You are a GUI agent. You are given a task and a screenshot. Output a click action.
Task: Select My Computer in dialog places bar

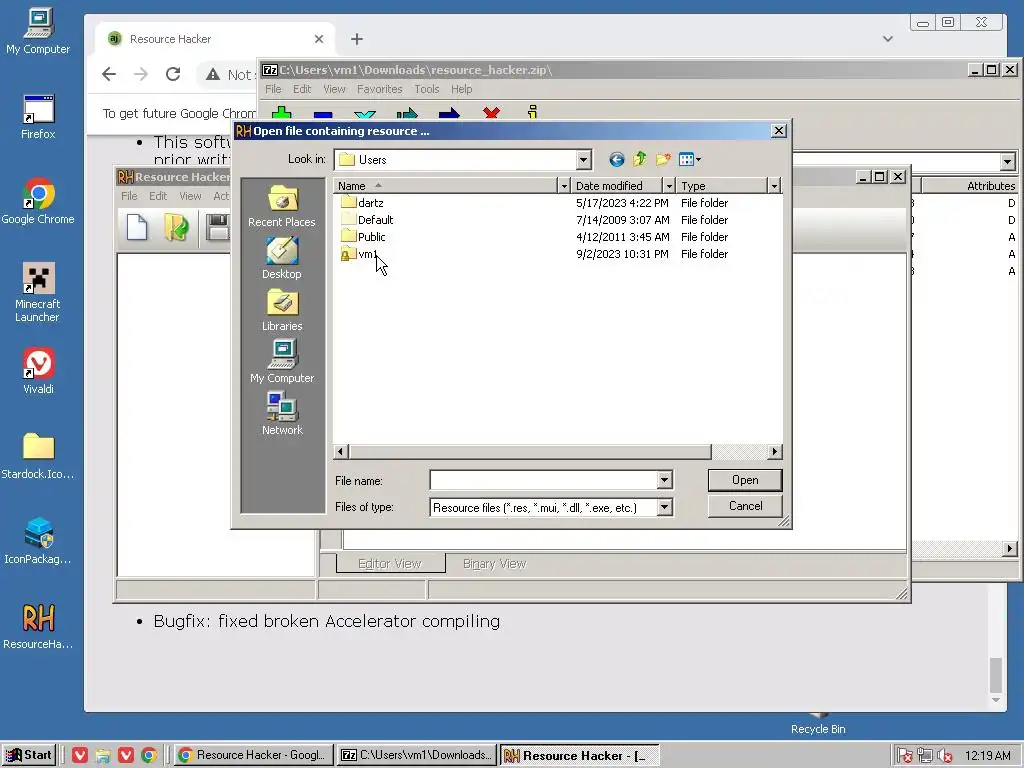(282, 362)
